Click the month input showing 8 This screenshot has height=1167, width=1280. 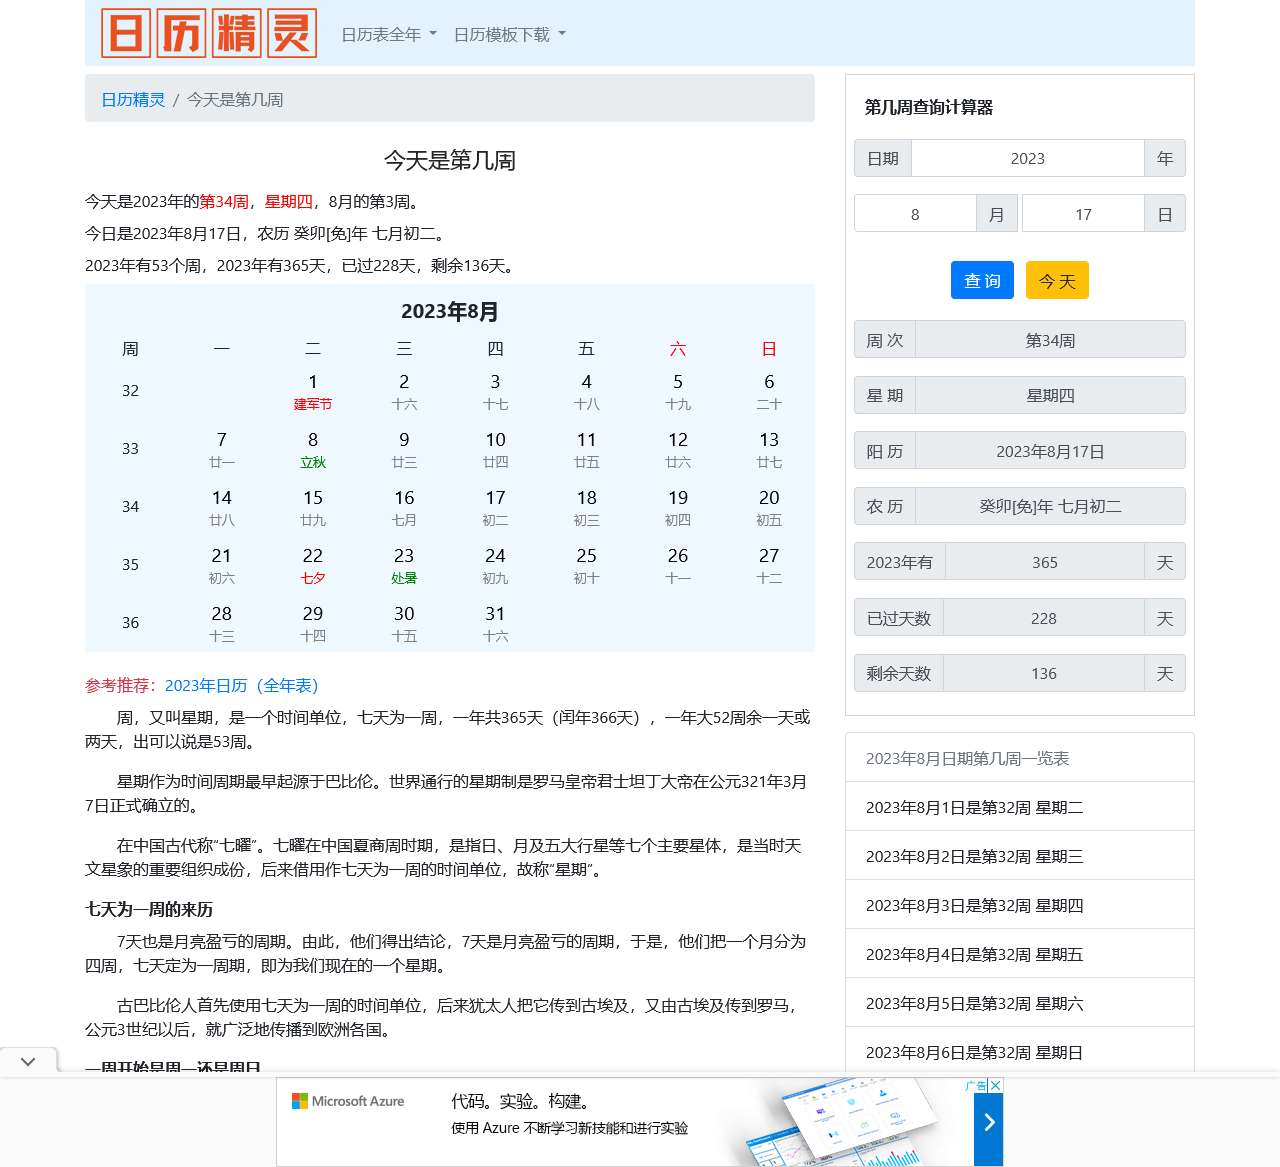914,213
